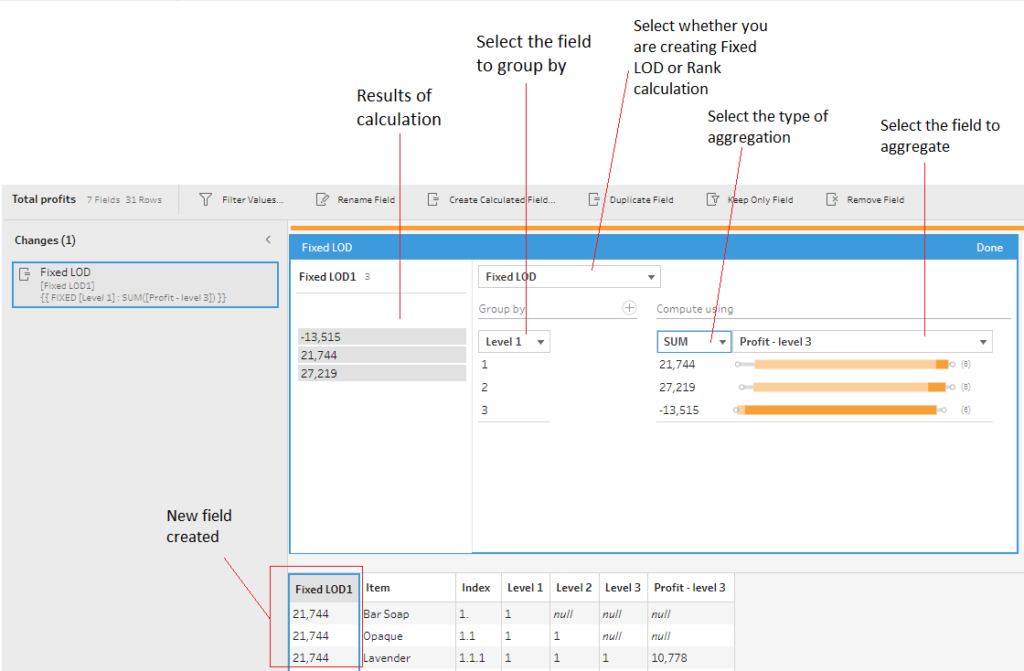Add a Group by field with plus icon
The image size is (1024, 671).
point(629,308)
